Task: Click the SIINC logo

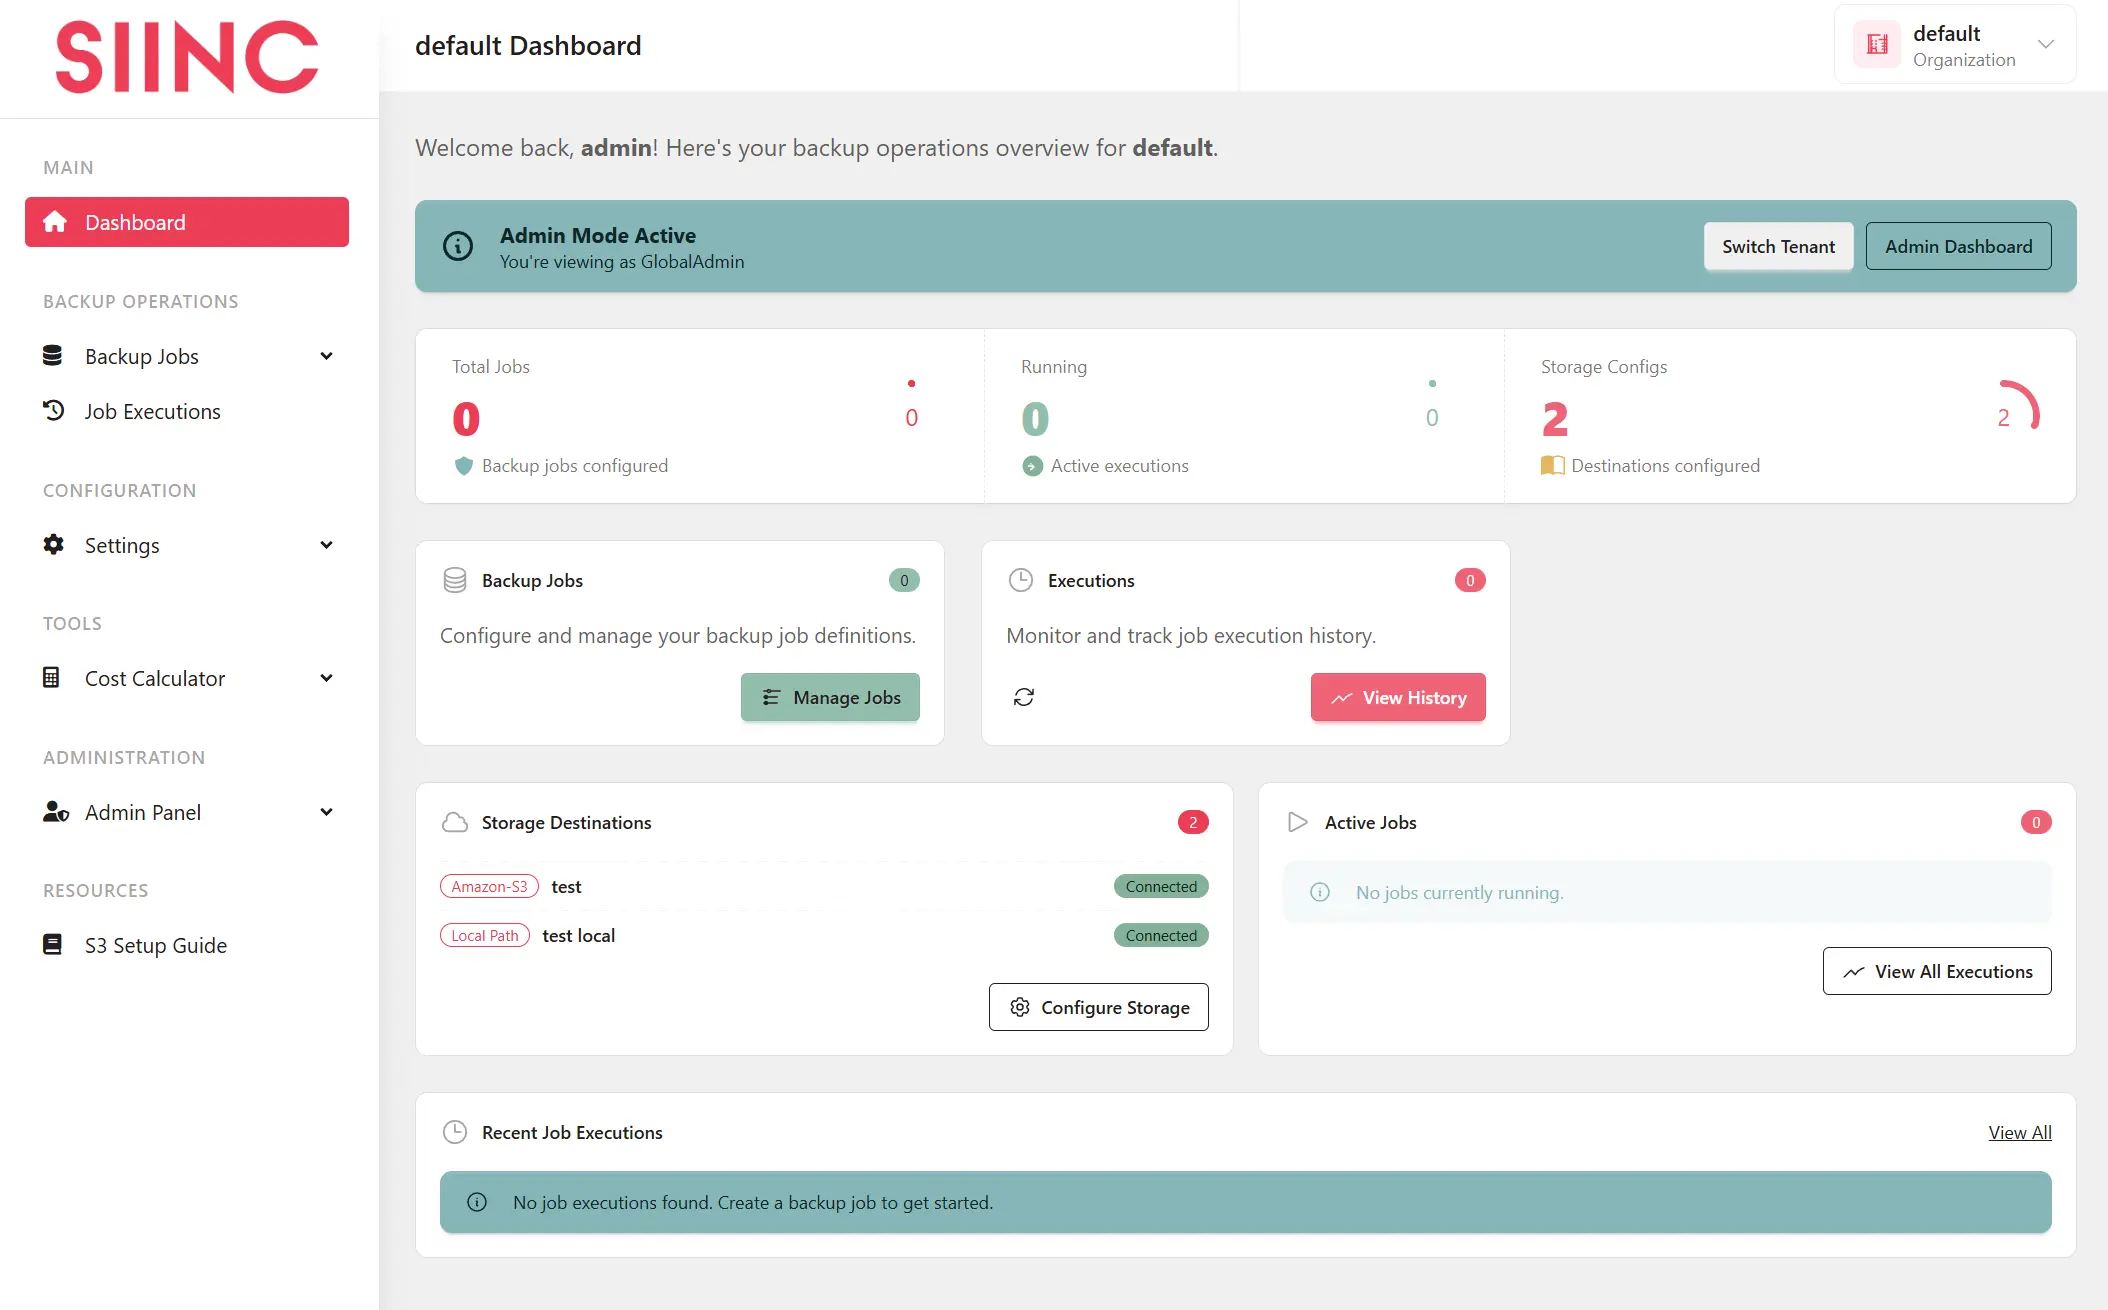Action: pos(187,58)
